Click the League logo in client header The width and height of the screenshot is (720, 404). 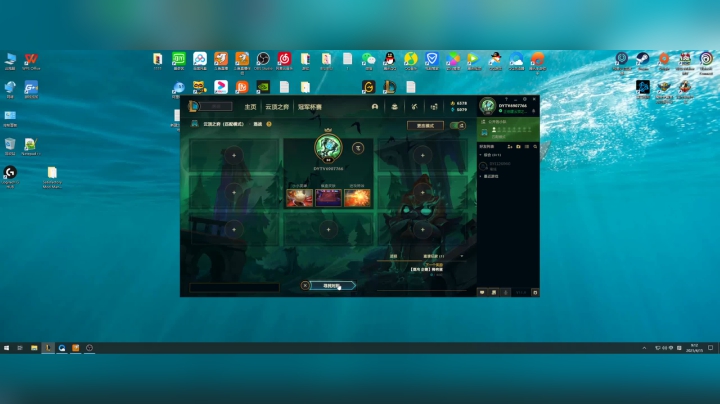193,107
